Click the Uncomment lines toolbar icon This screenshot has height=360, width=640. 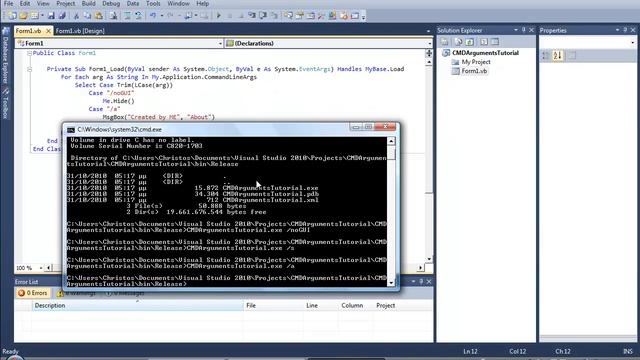click(x=139, y=16)
